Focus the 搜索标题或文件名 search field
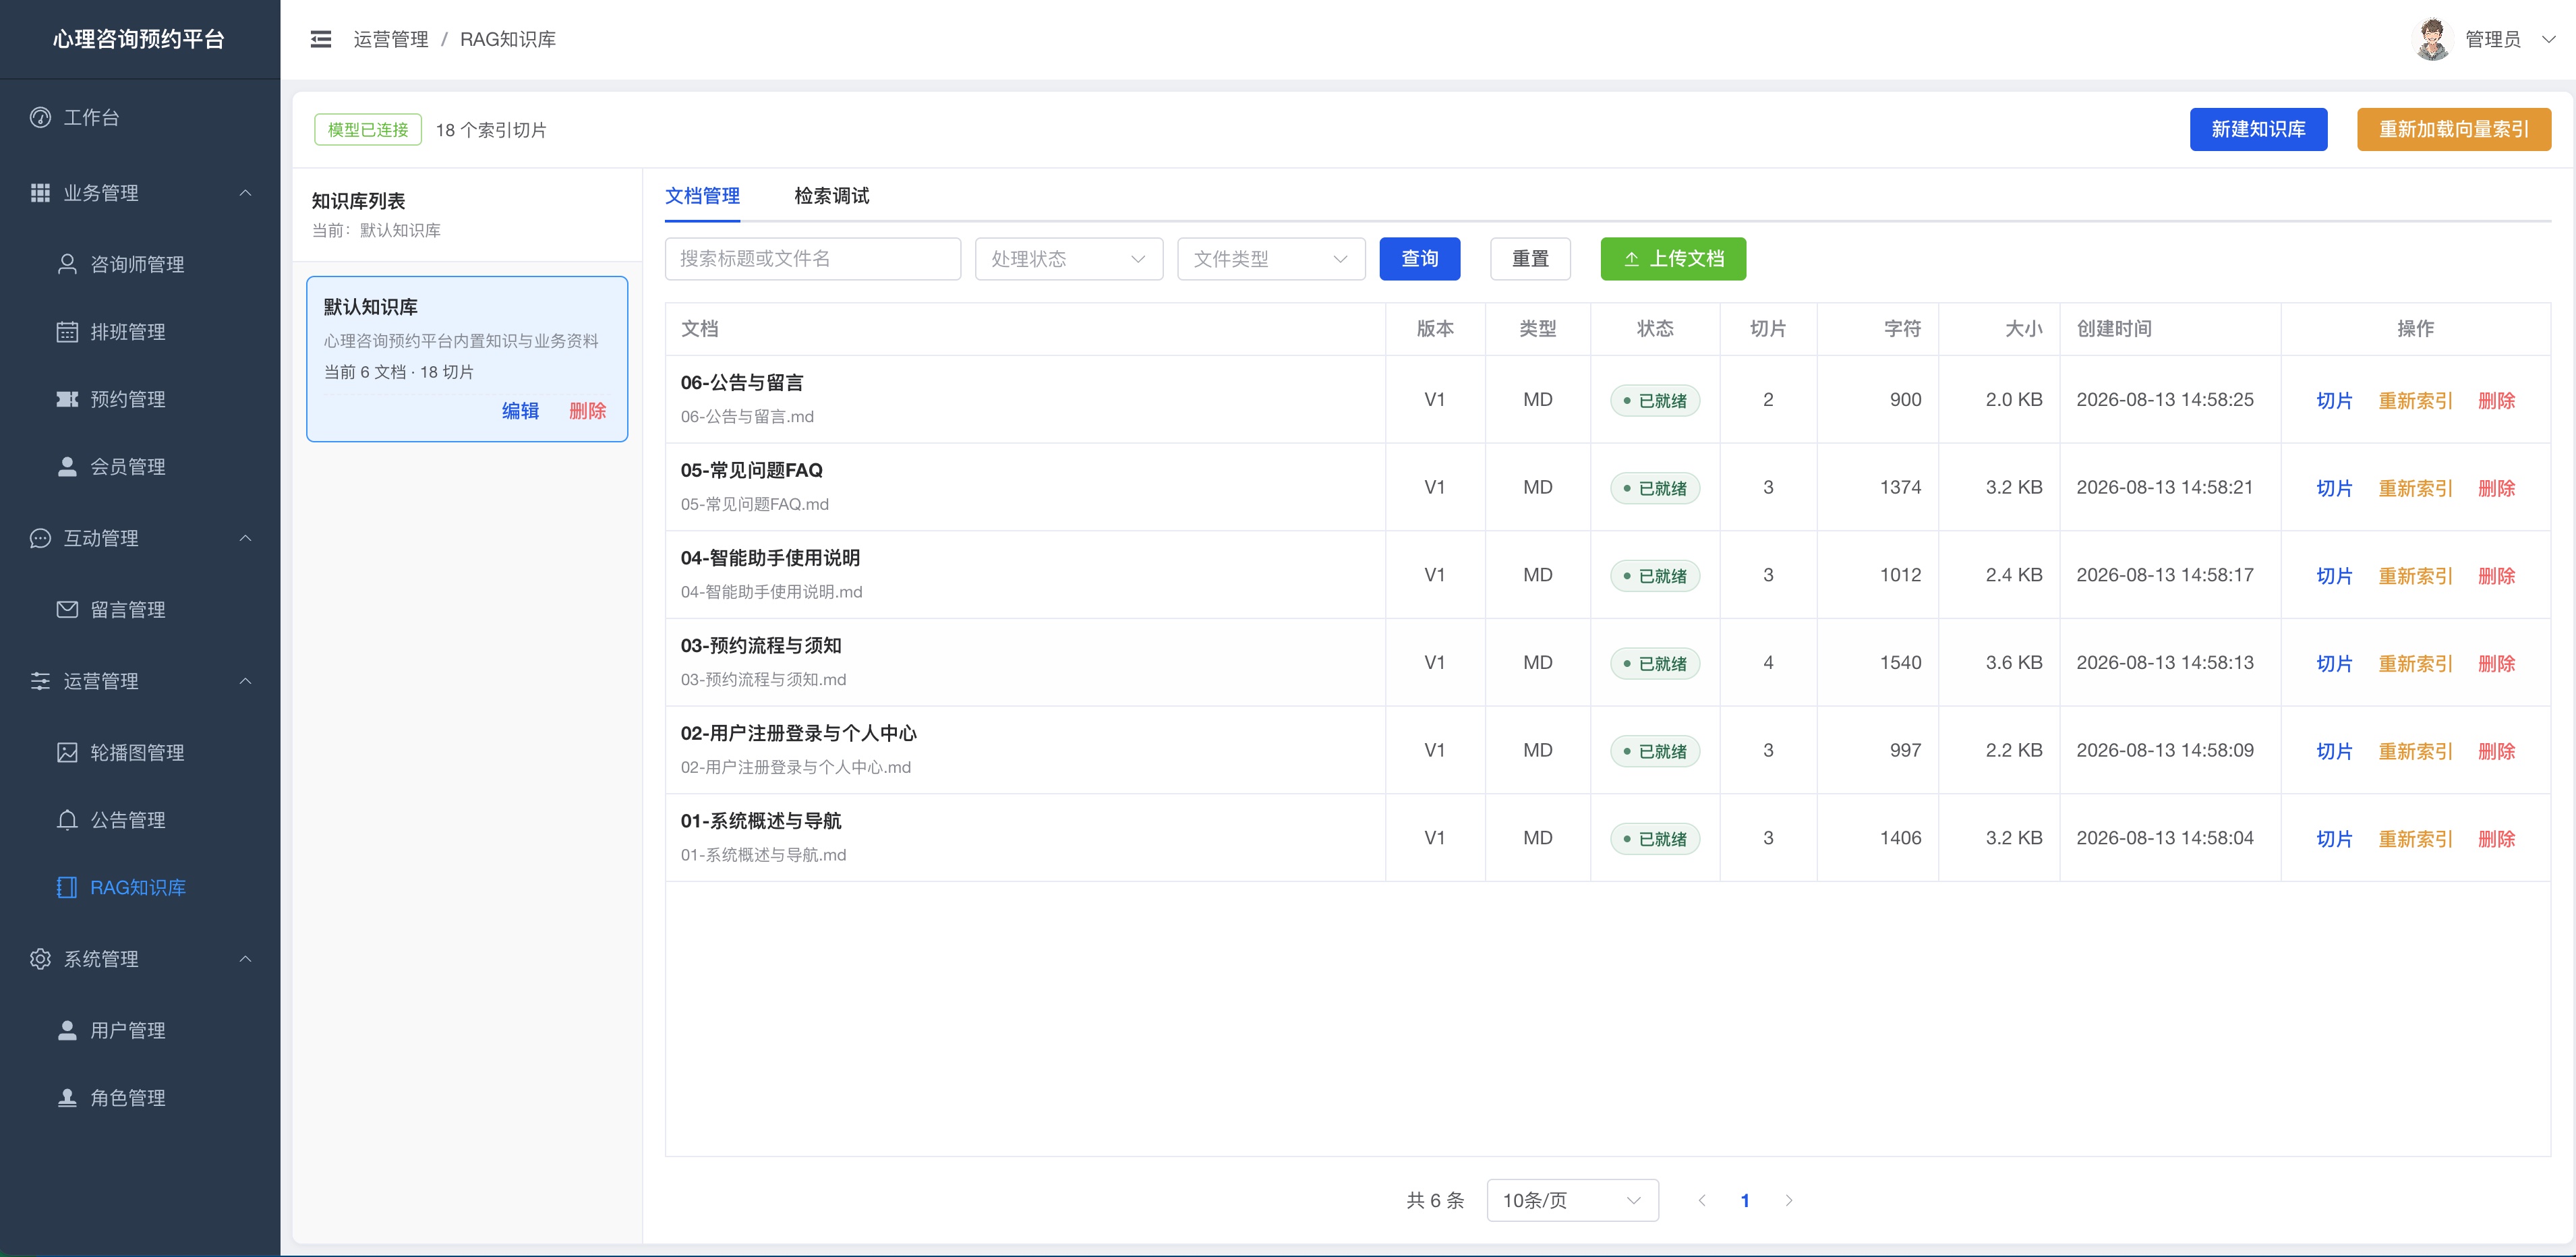Screen dimensions: 2576x1257 812,259
